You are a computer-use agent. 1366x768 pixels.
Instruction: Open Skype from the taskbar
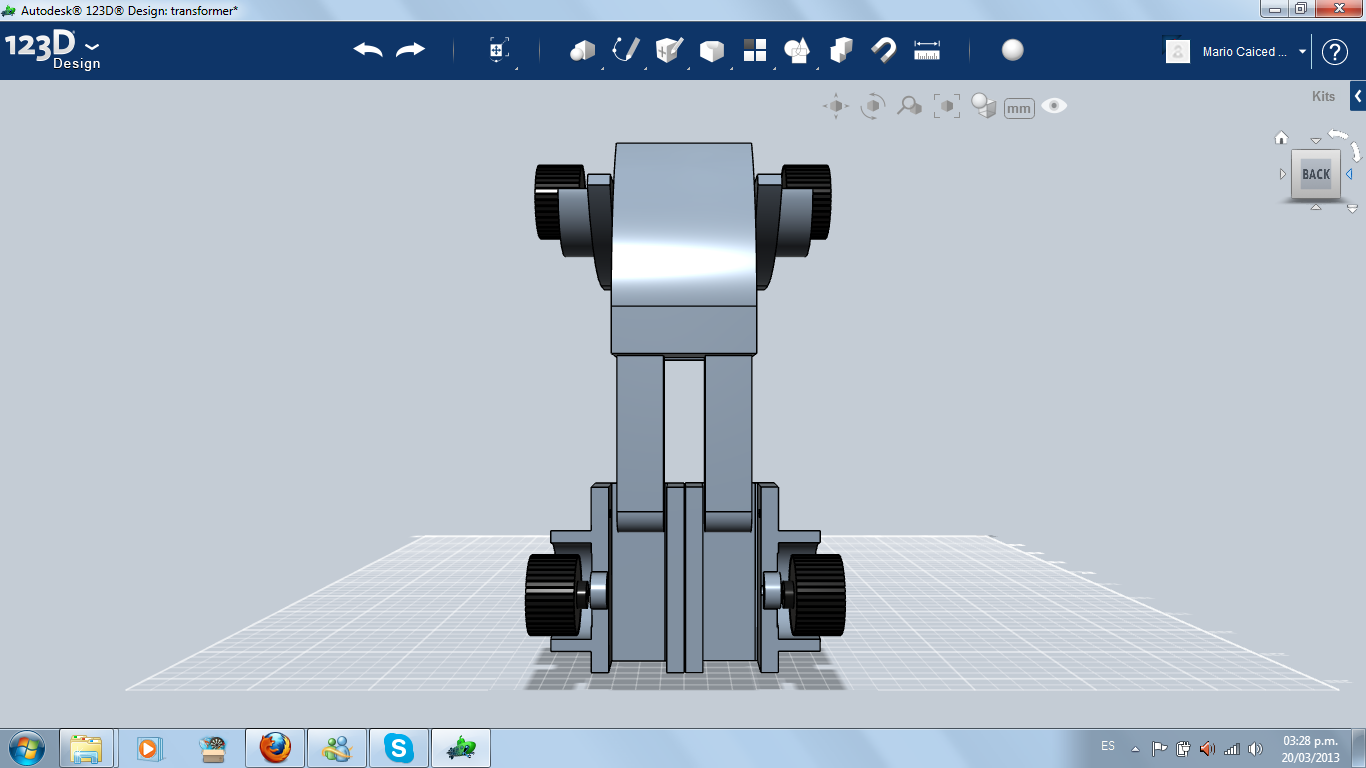click(399, 747)
